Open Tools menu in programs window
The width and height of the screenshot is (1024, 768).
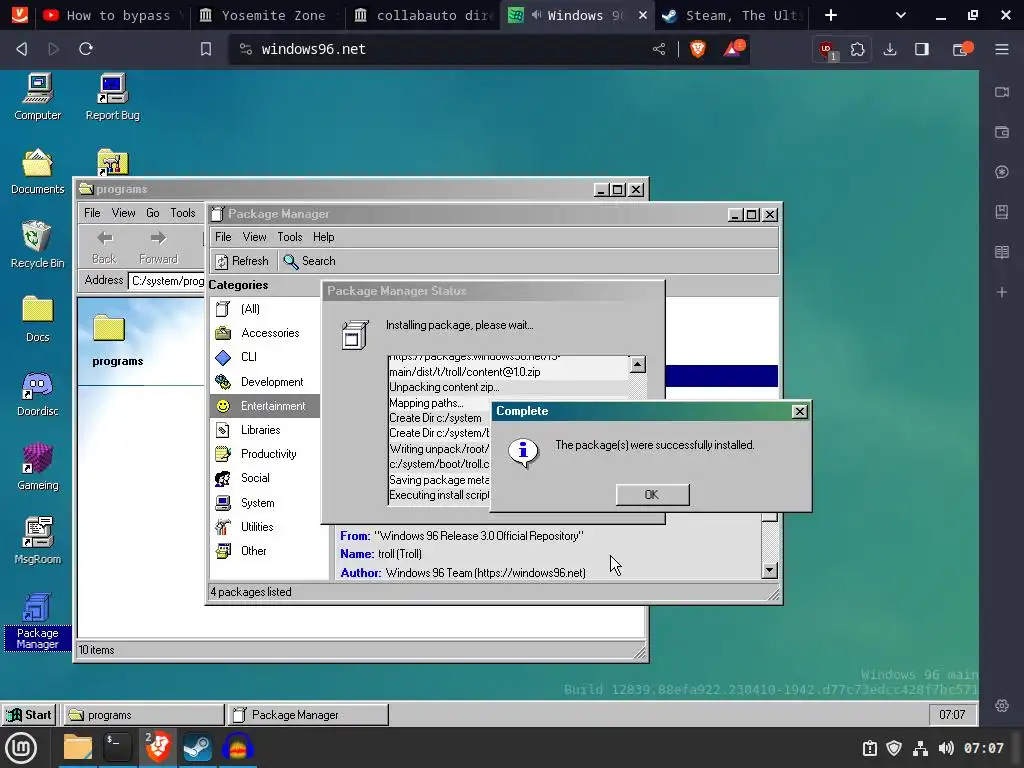tap(183, 213)
